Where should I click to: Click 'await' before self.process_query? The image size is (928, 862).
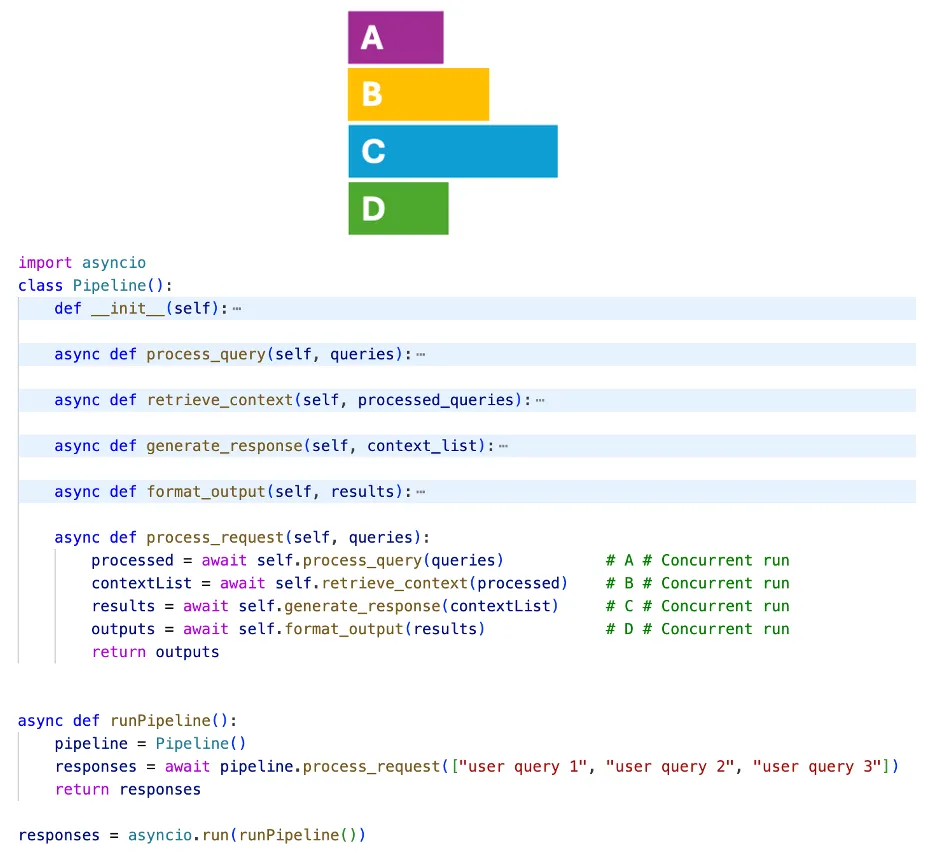224,561
